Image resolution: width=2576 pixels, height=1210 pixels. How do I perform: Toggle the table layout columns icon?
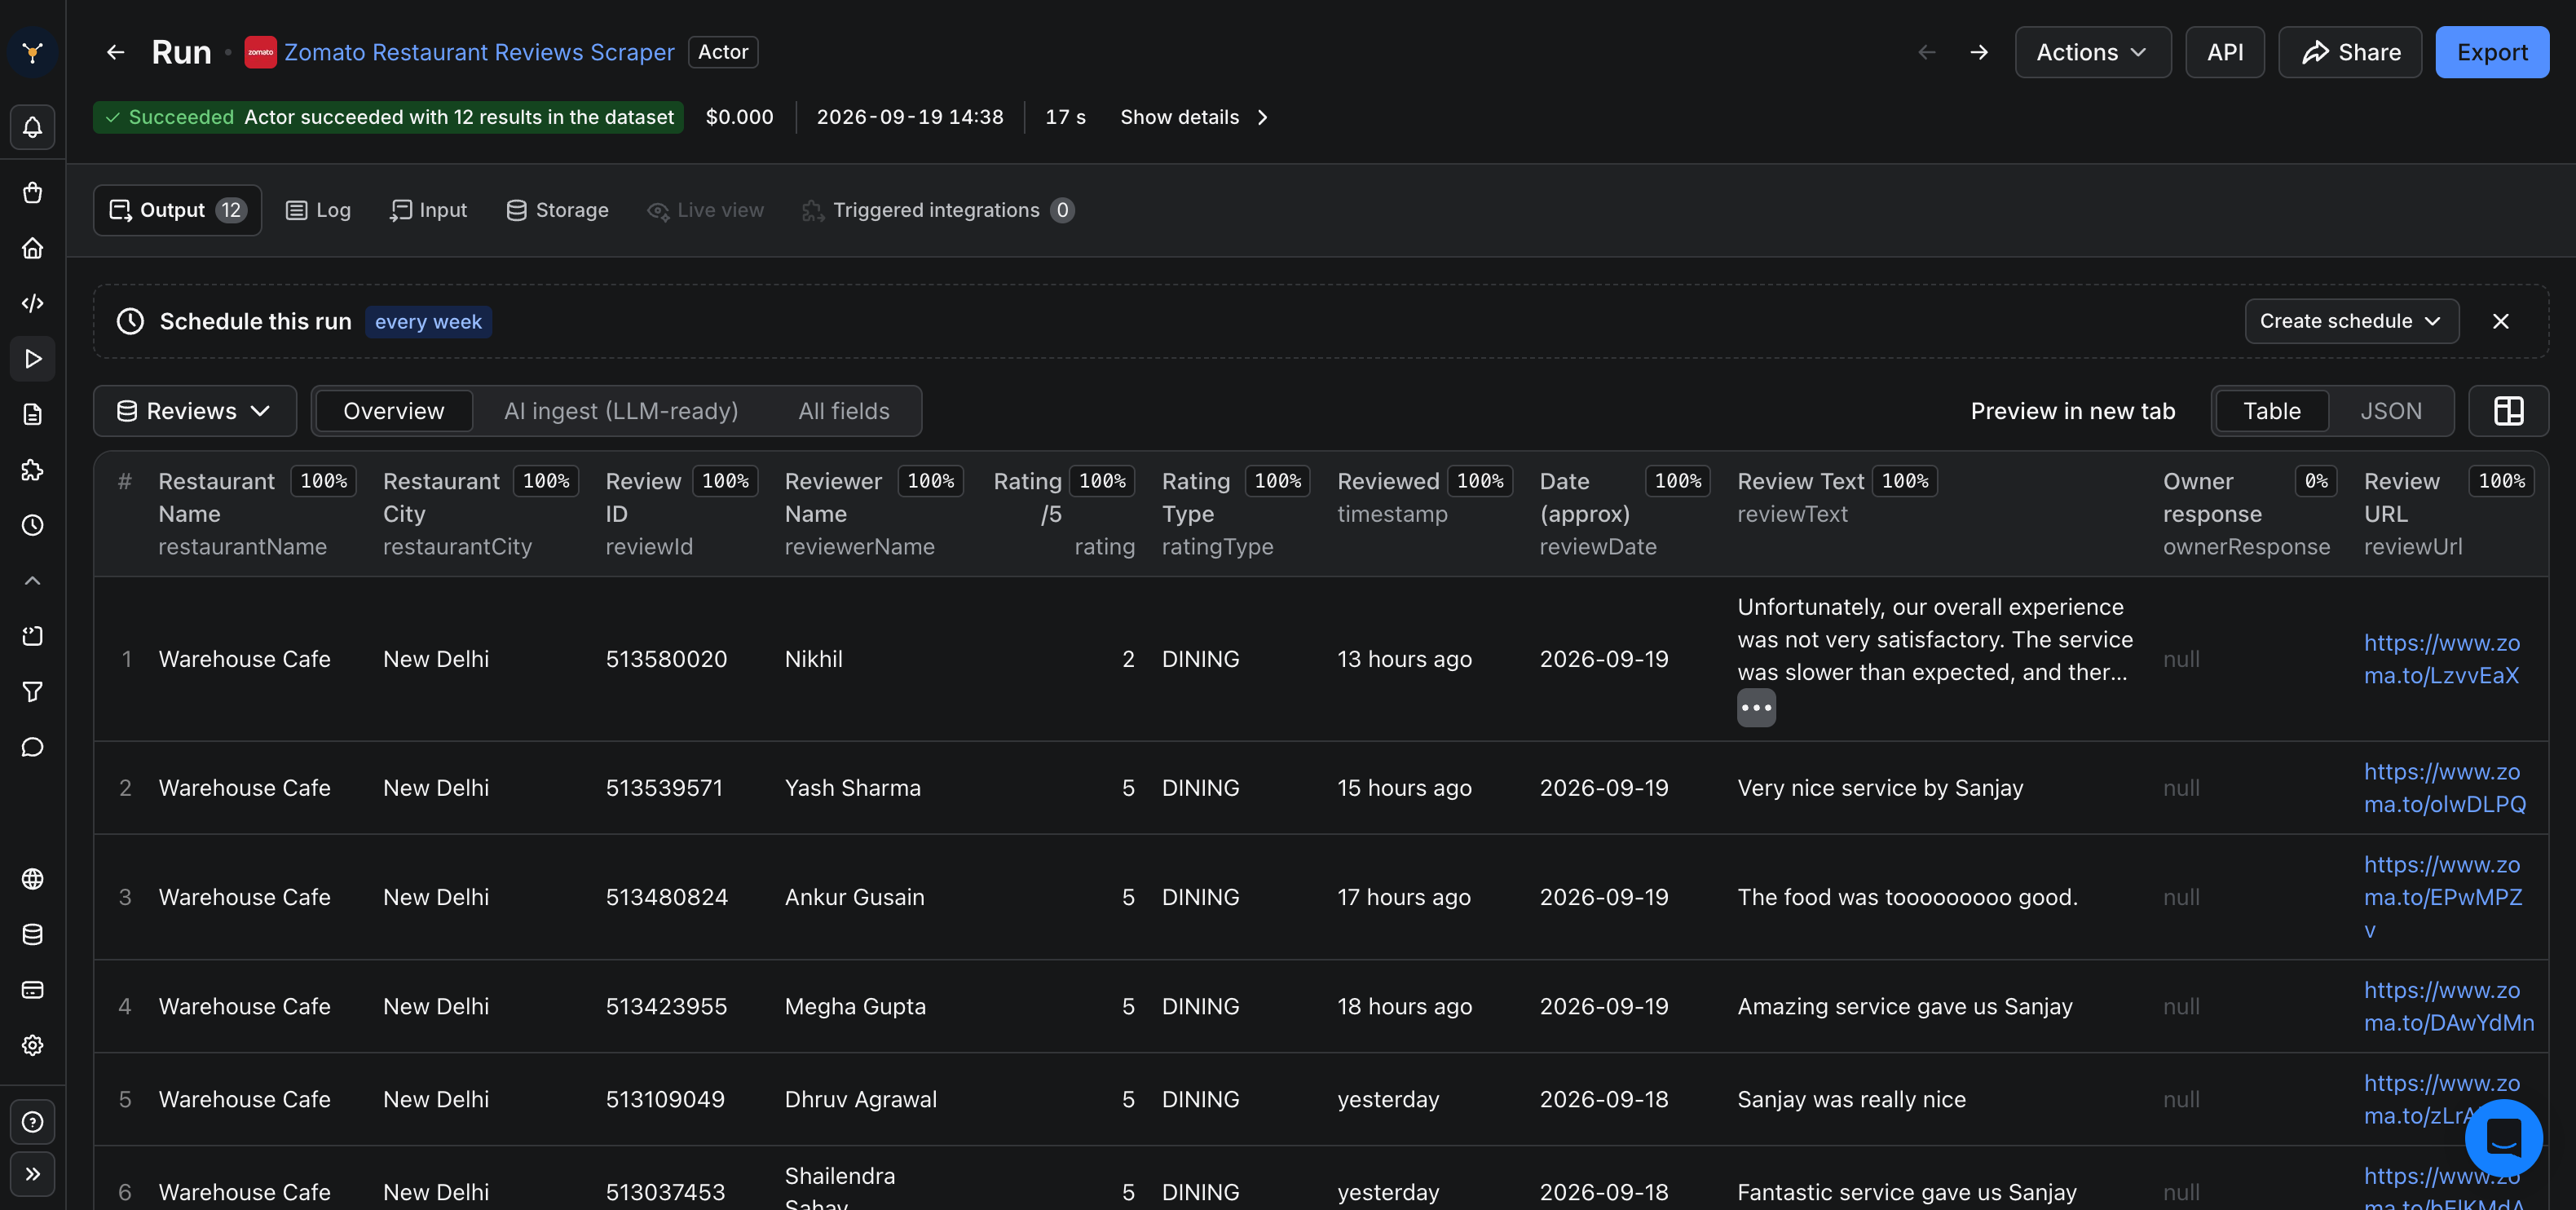[2509, 411]
